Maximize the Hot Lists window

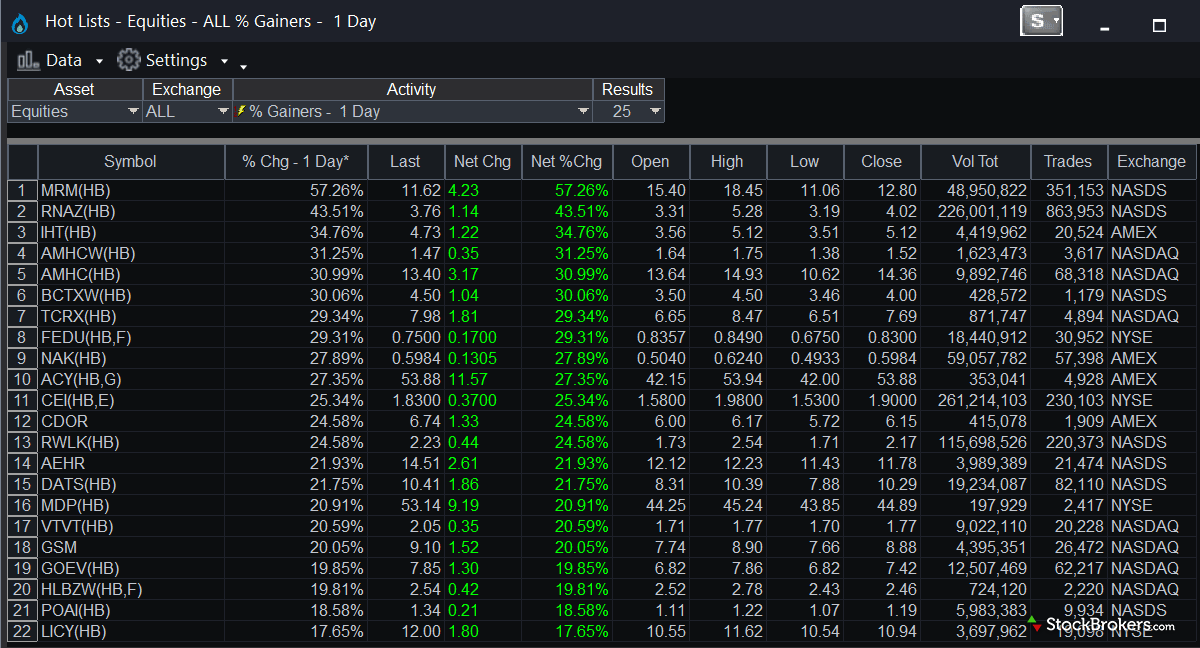(x=1159, y=25)
